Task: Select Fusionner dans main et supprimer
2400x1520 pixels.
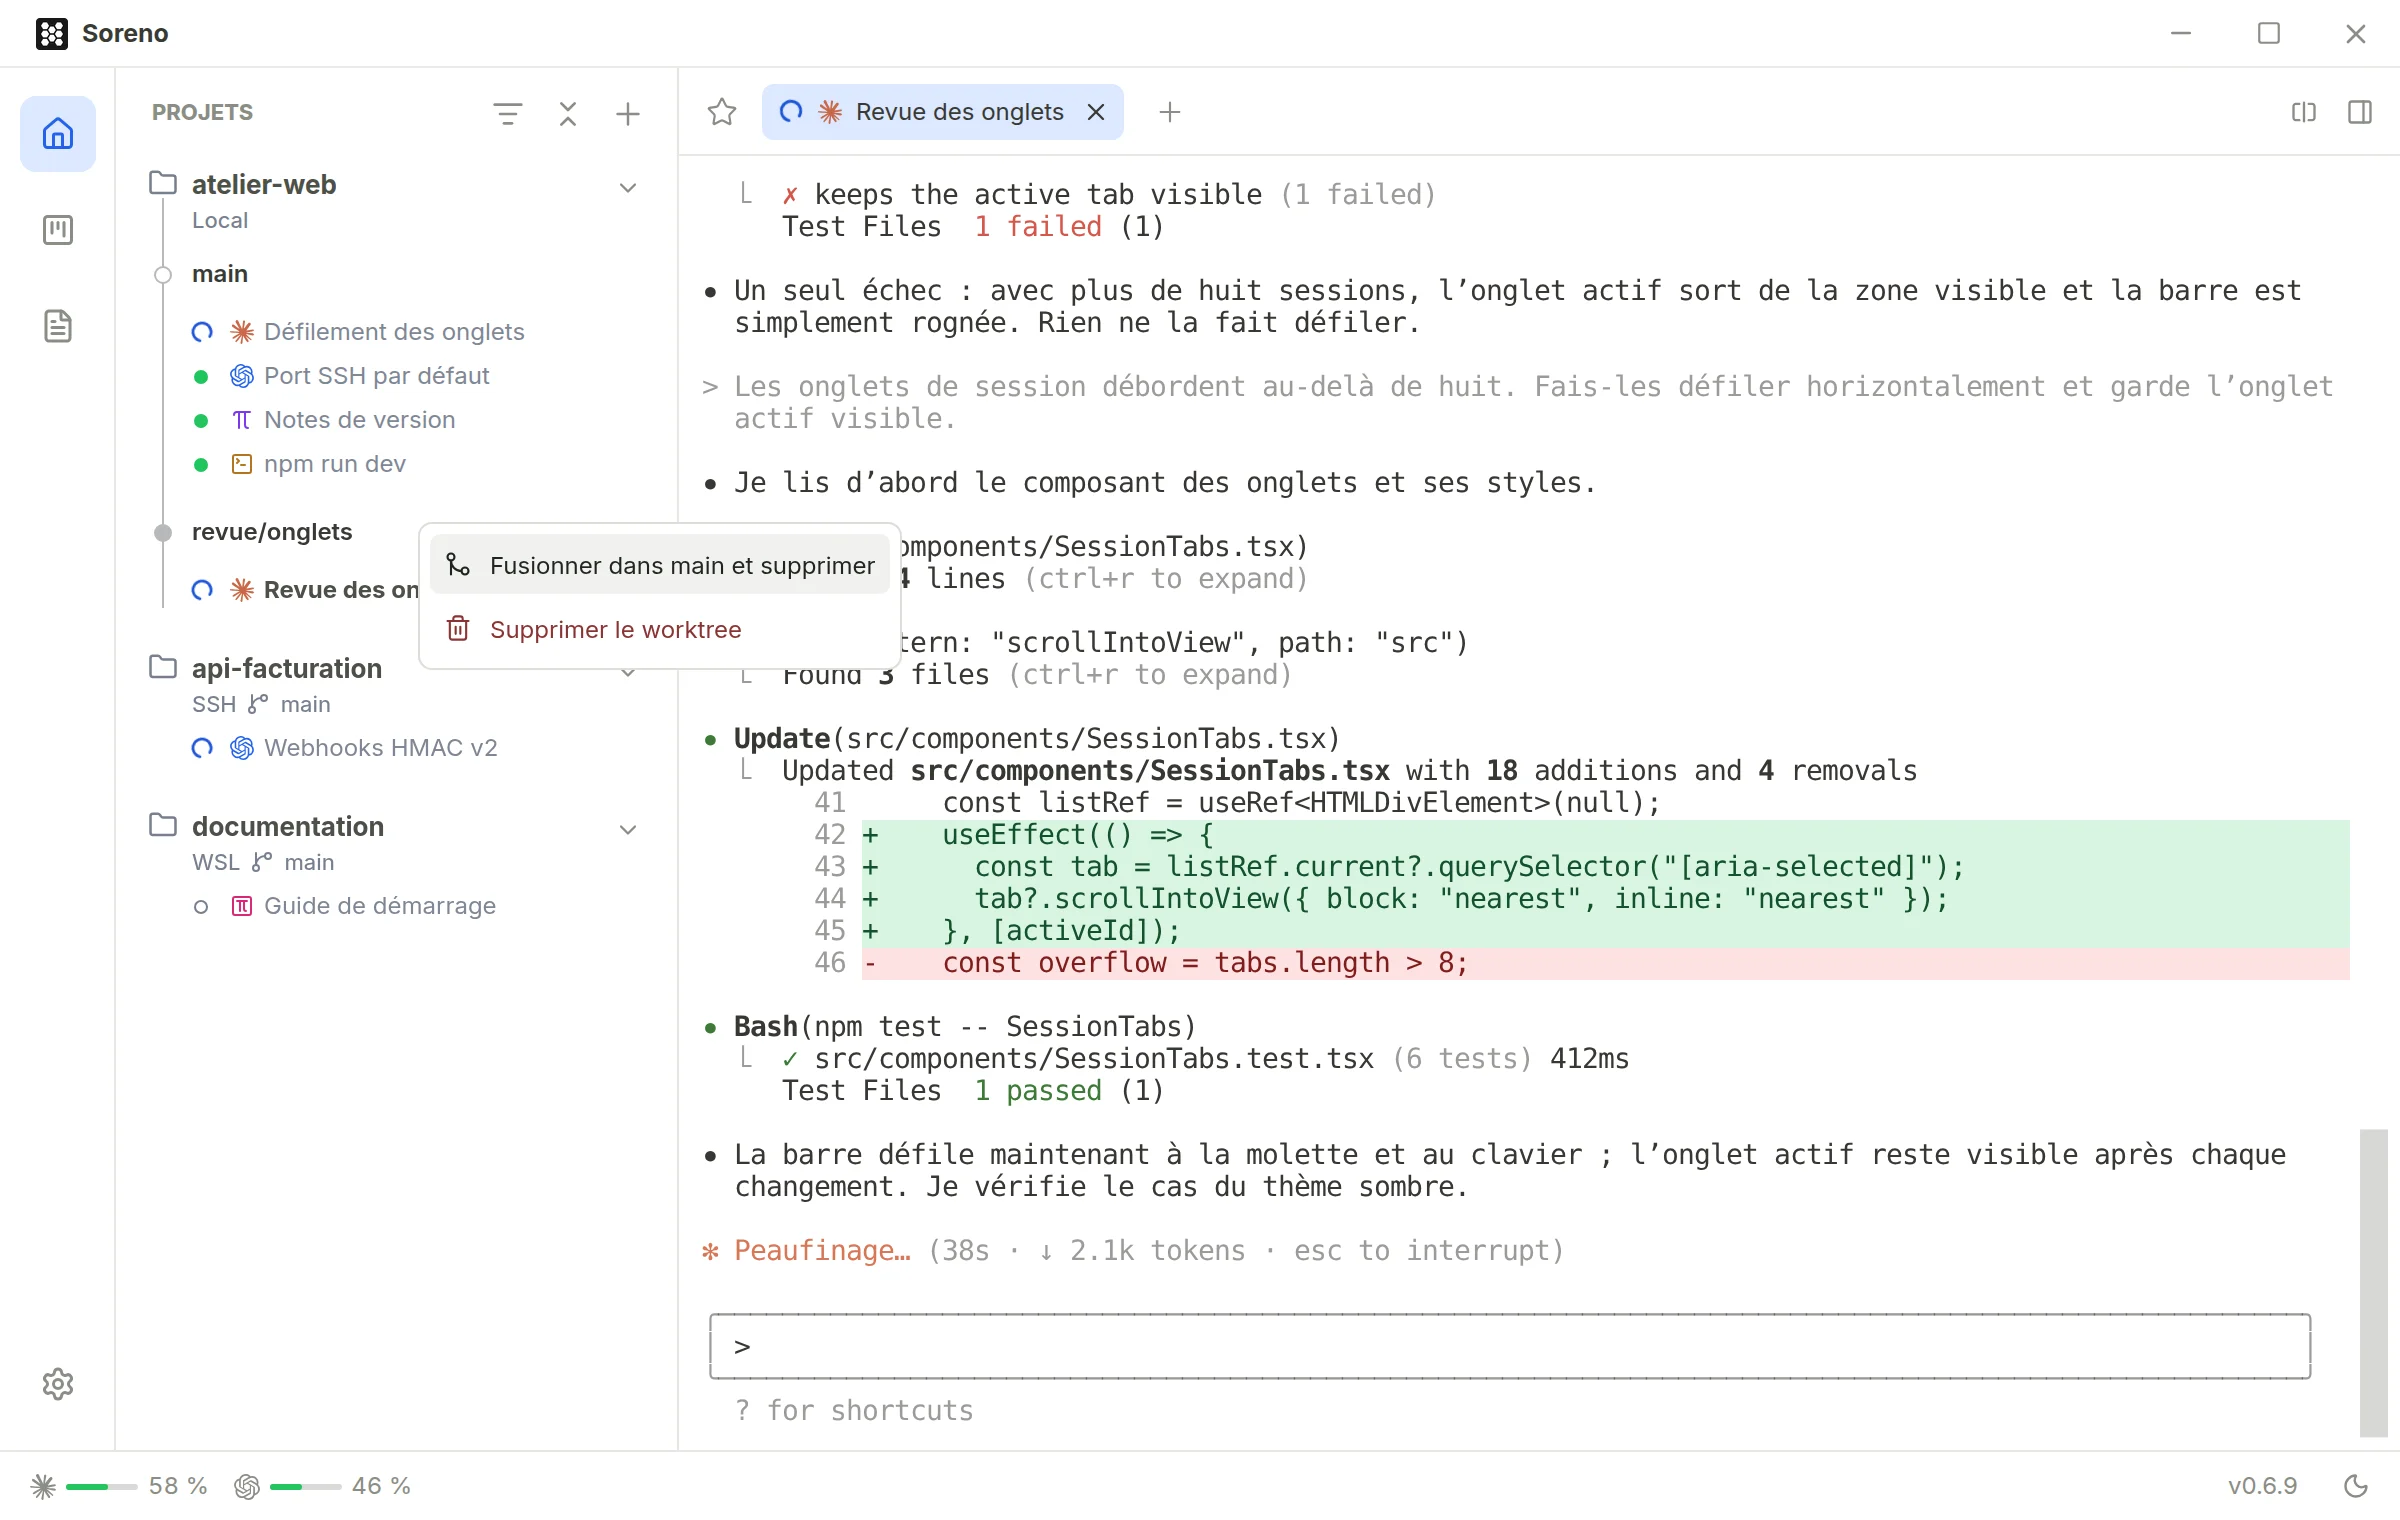Action: point(660,565)
